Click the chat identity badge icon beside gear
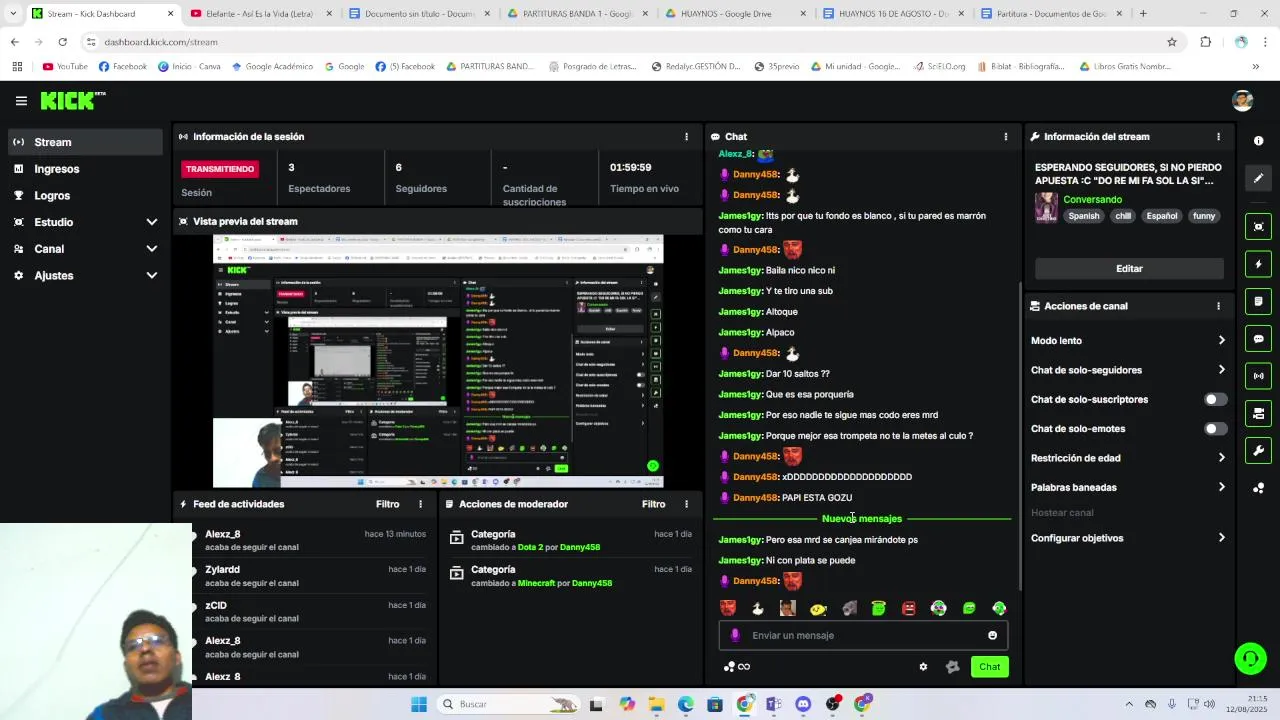Viewport: 1280px width, 720px height. (x=952, y=667)
